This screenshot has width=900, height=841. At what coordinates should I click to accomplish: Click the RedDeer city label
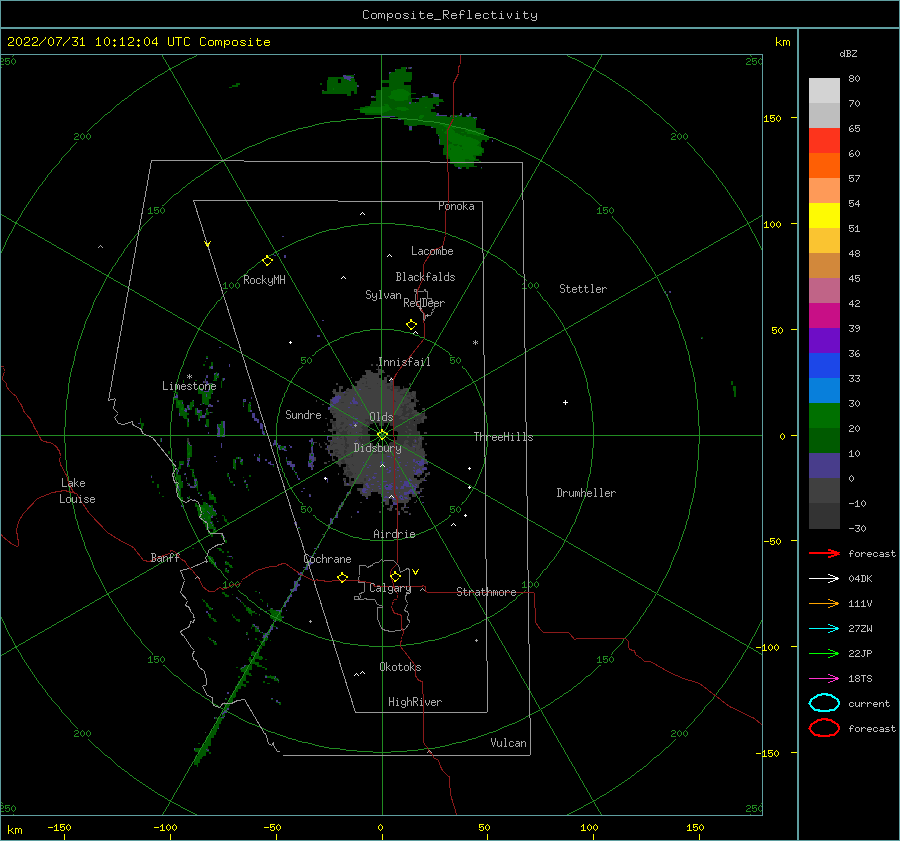[424, 303]
